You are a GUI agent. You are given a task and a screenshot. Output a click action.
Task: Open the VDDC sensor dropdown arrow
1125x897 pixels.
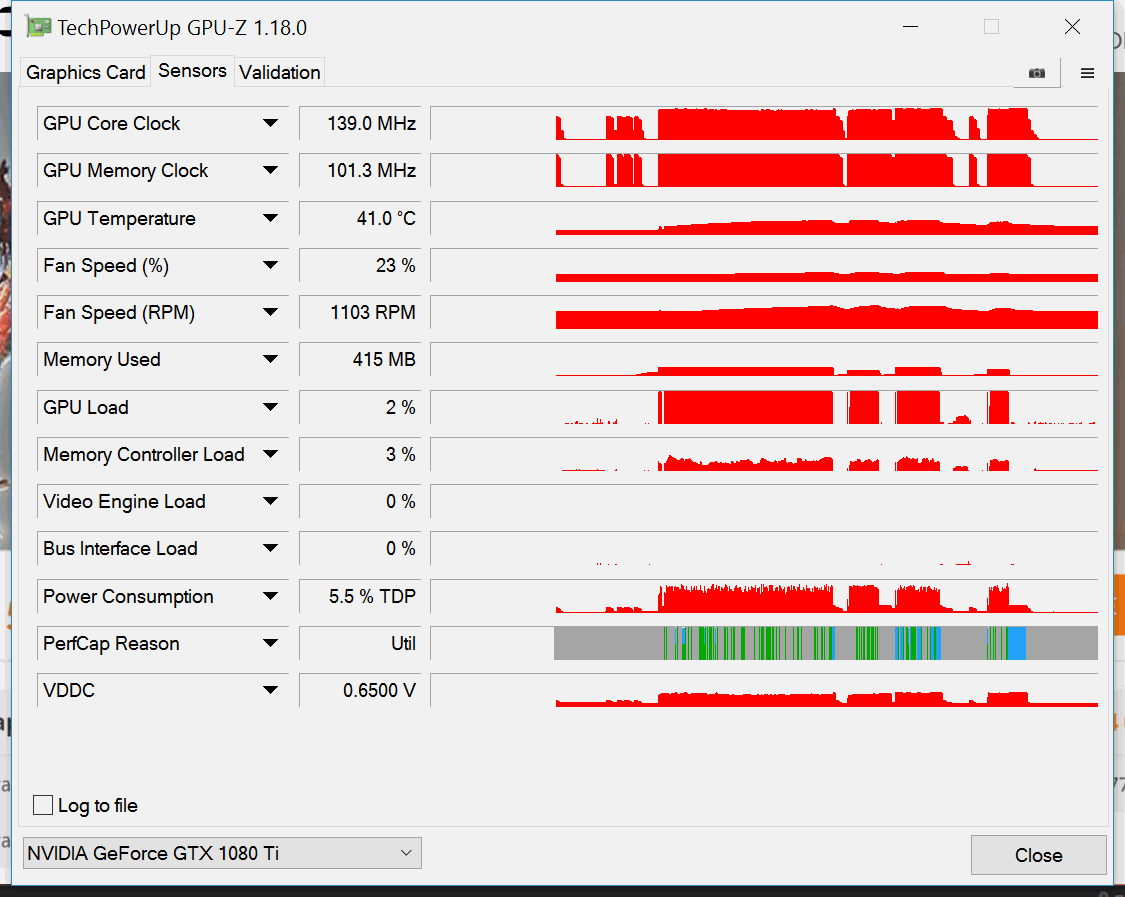pos(270,690)
